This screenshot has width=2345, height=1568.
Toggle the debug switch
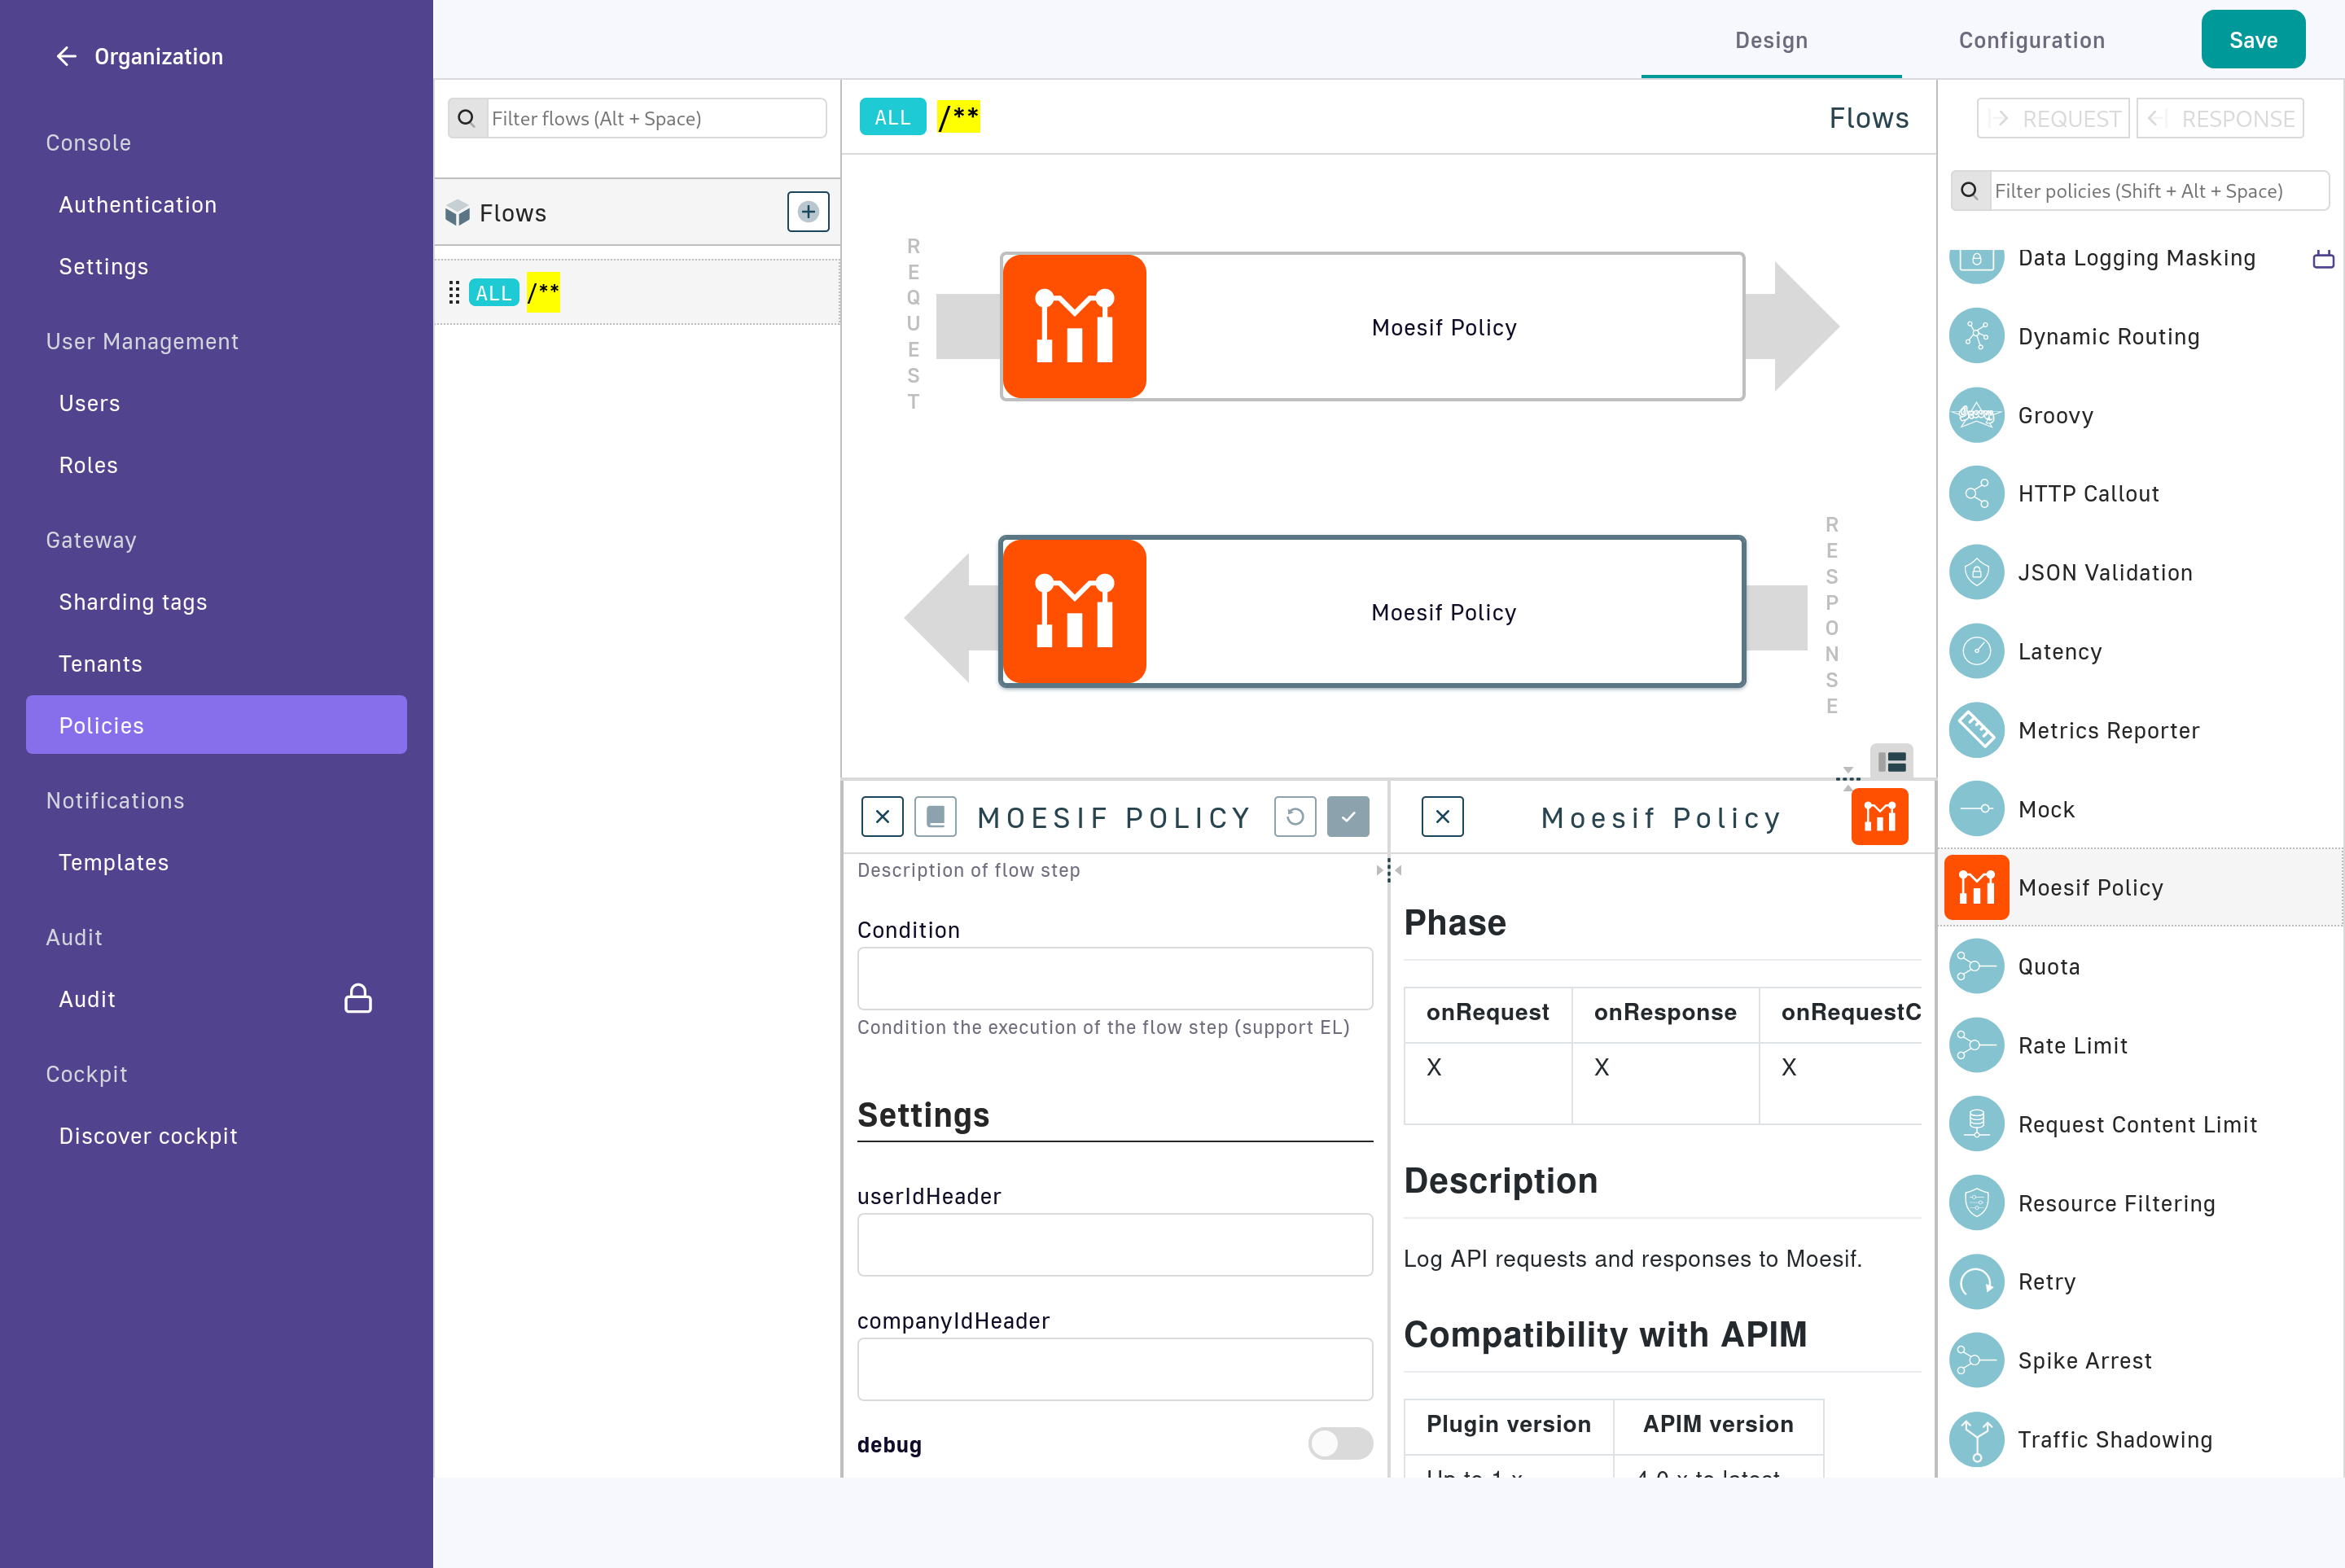point(1340,1443)
